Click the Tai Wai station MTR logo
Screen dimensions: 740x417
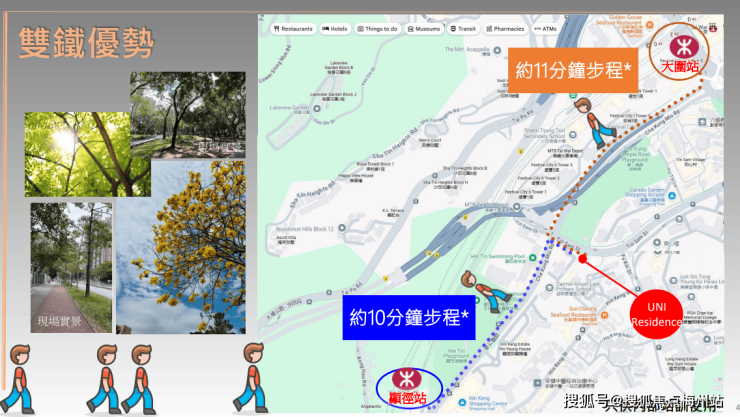coord(683,47)
